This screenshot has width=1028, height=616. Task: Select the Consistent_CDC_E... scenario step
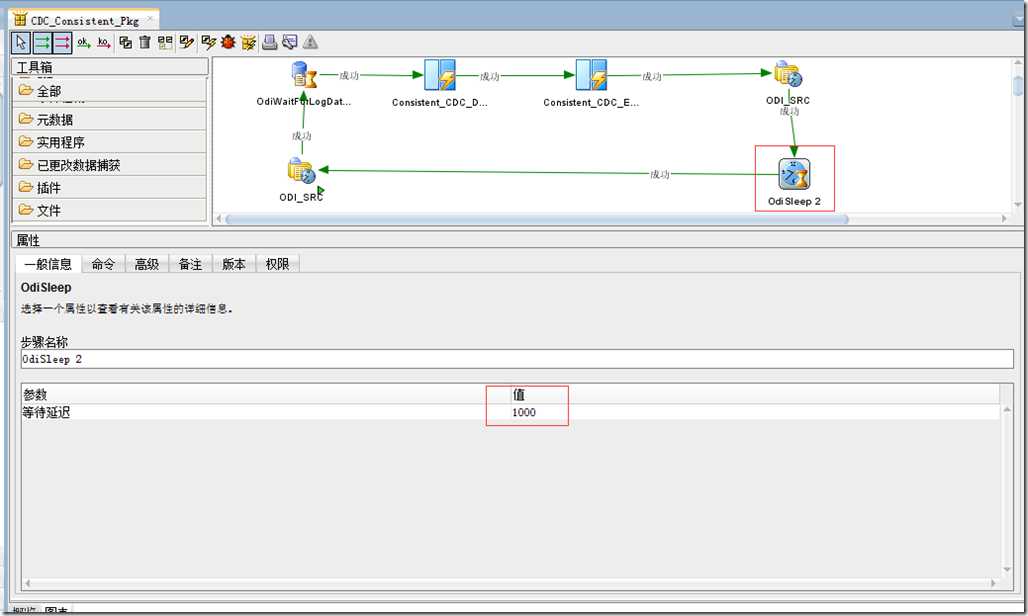(x=591, y=75)
